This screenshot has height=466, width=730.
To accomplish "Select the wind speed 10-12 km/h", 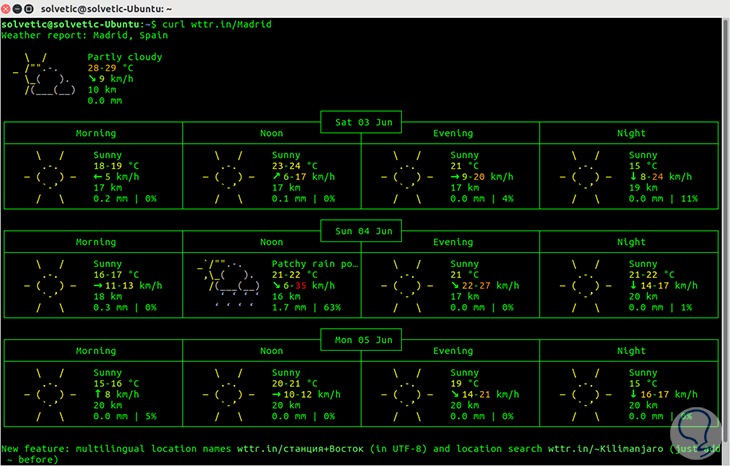I will click(x=306, y=395).
